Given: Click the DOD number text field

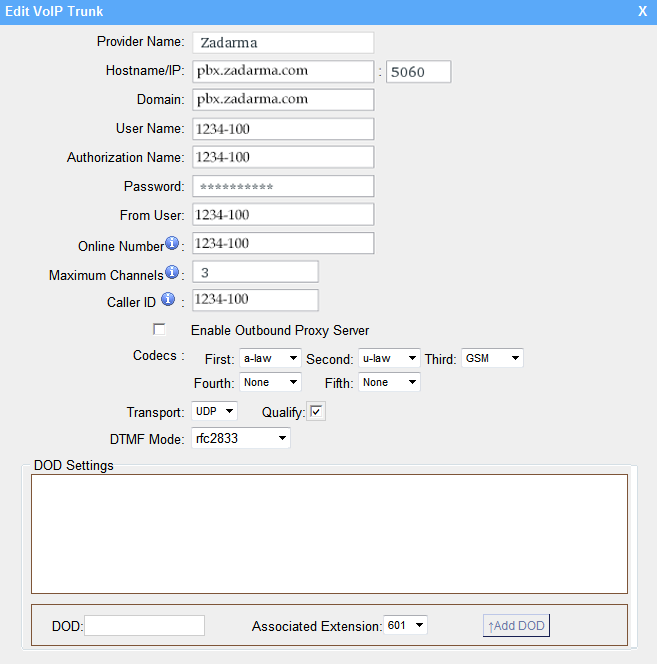Looking at the screenshot, I should click(x=145, y=625).
